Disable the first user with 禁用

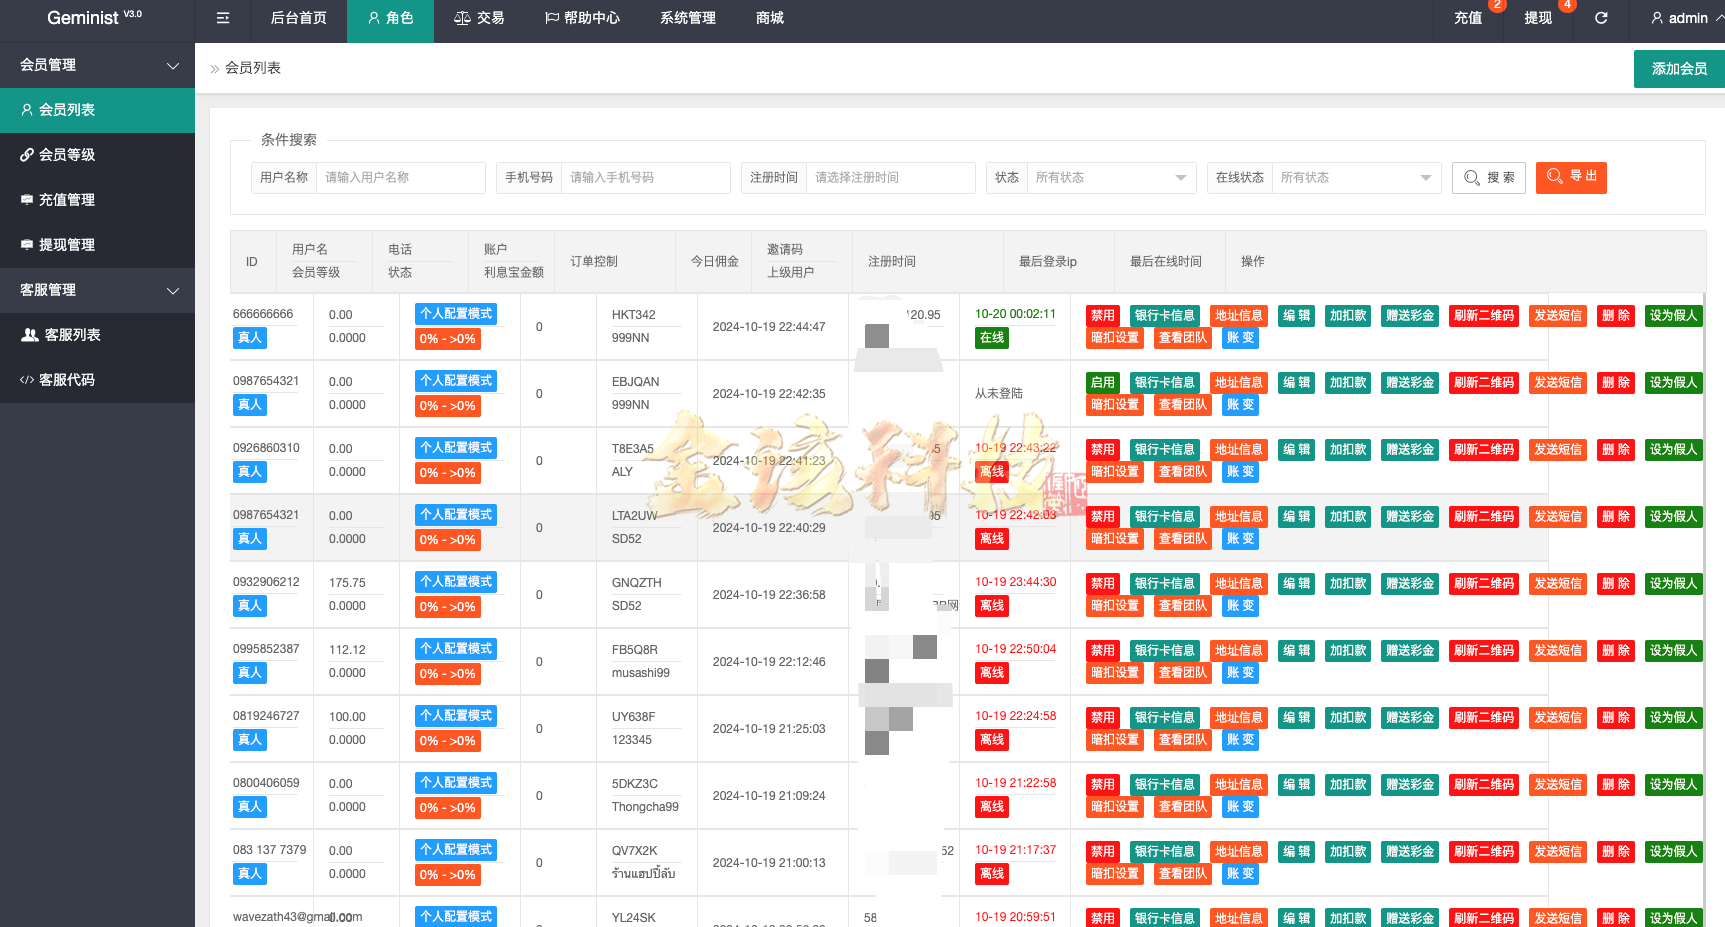[x=1102, y=315]
